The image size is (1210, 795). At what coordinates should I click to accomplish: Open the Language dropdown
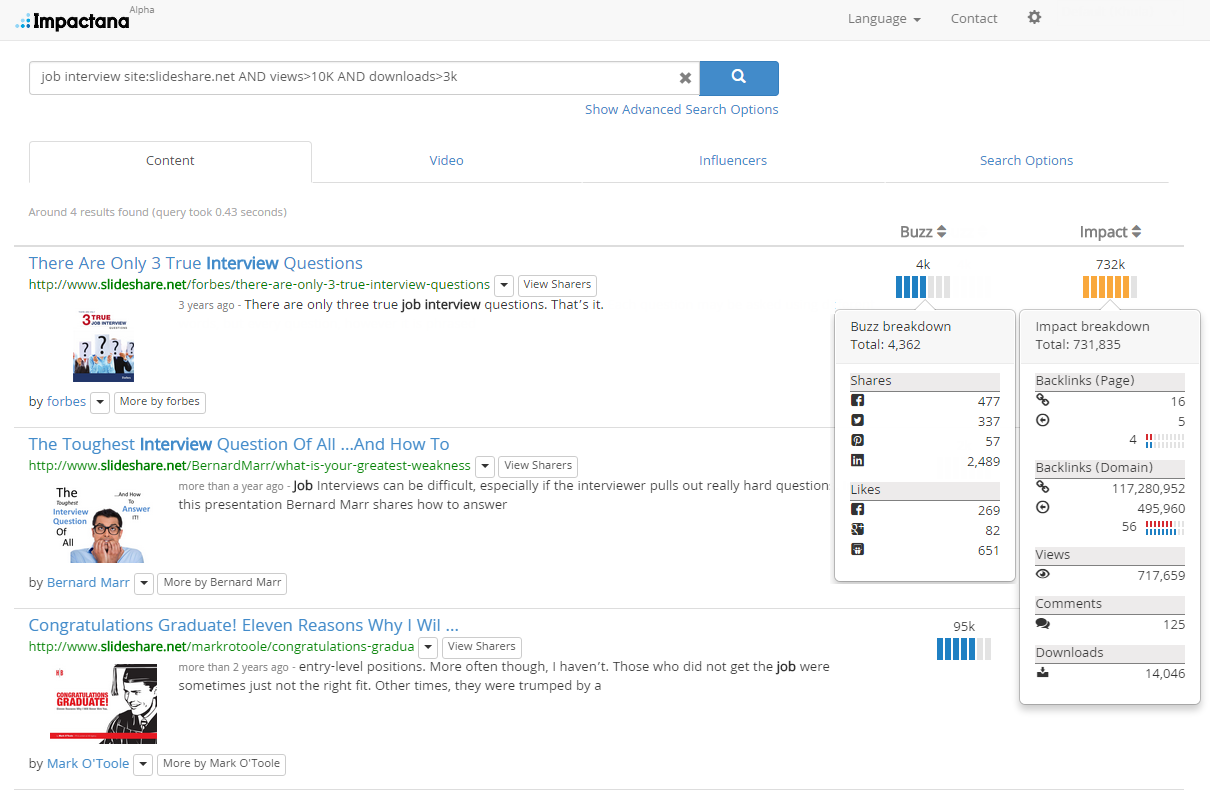pos(884,18)
